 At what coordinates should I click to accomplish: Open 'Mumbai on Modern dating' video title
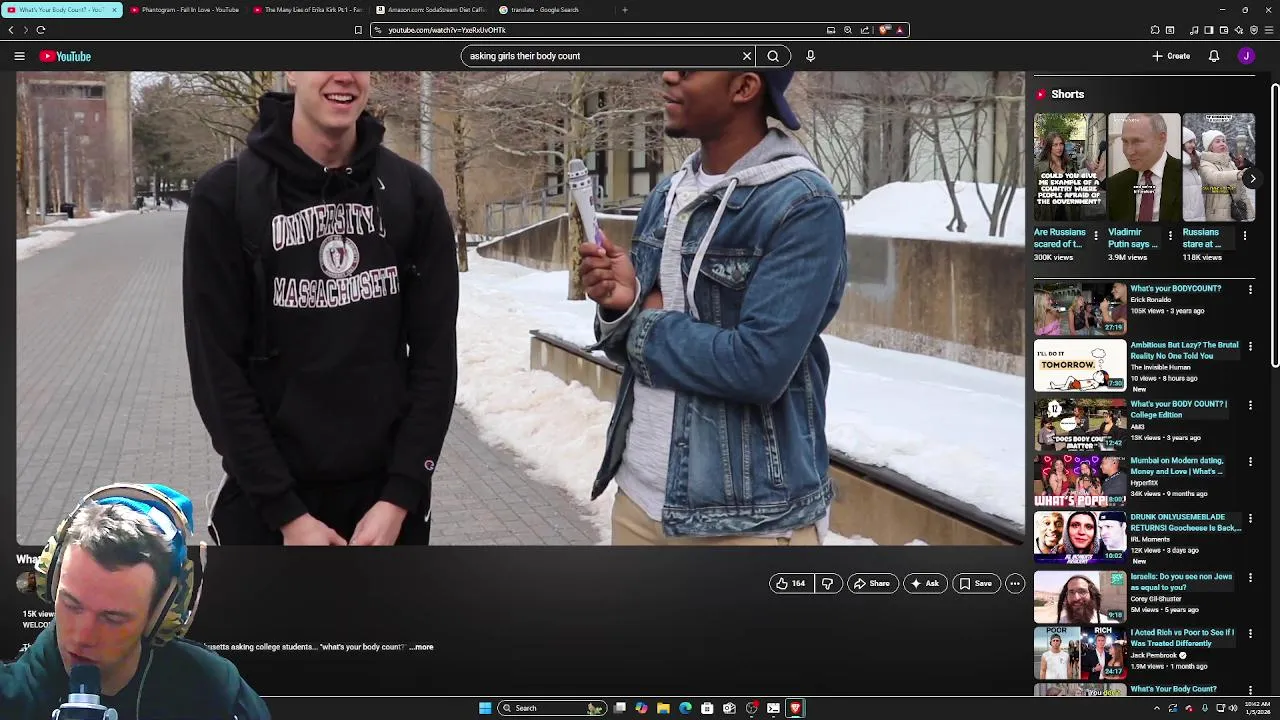click(x=1177, y=466)
